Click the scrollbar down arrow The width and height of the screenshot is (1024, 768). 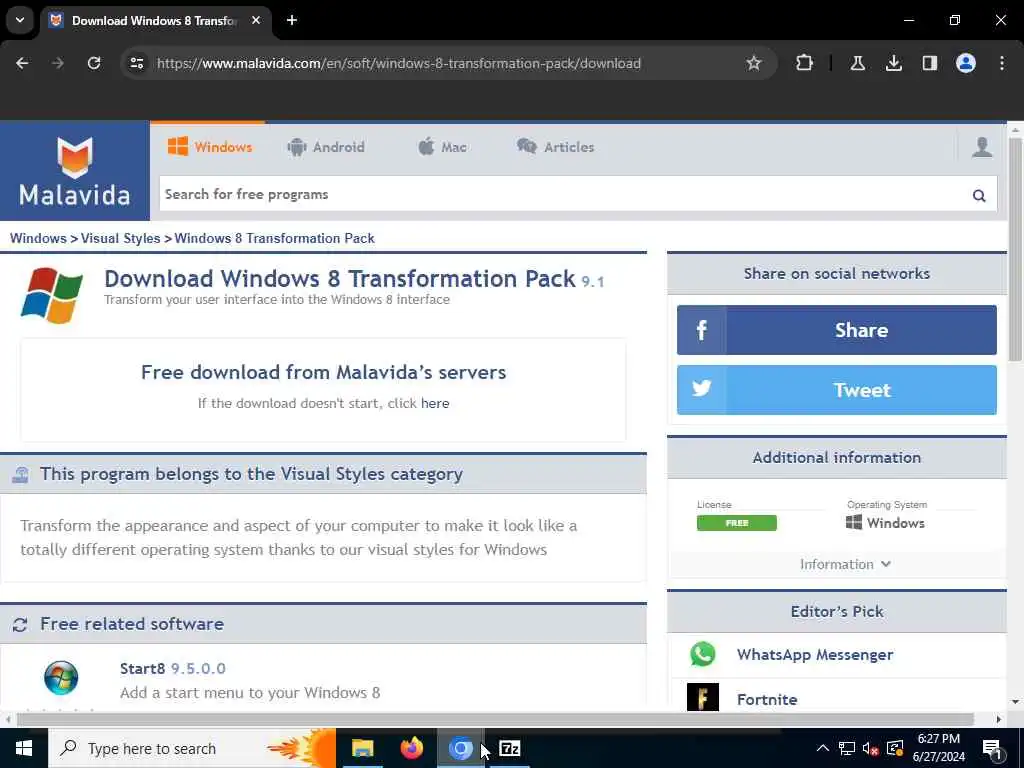[1015, 702]
